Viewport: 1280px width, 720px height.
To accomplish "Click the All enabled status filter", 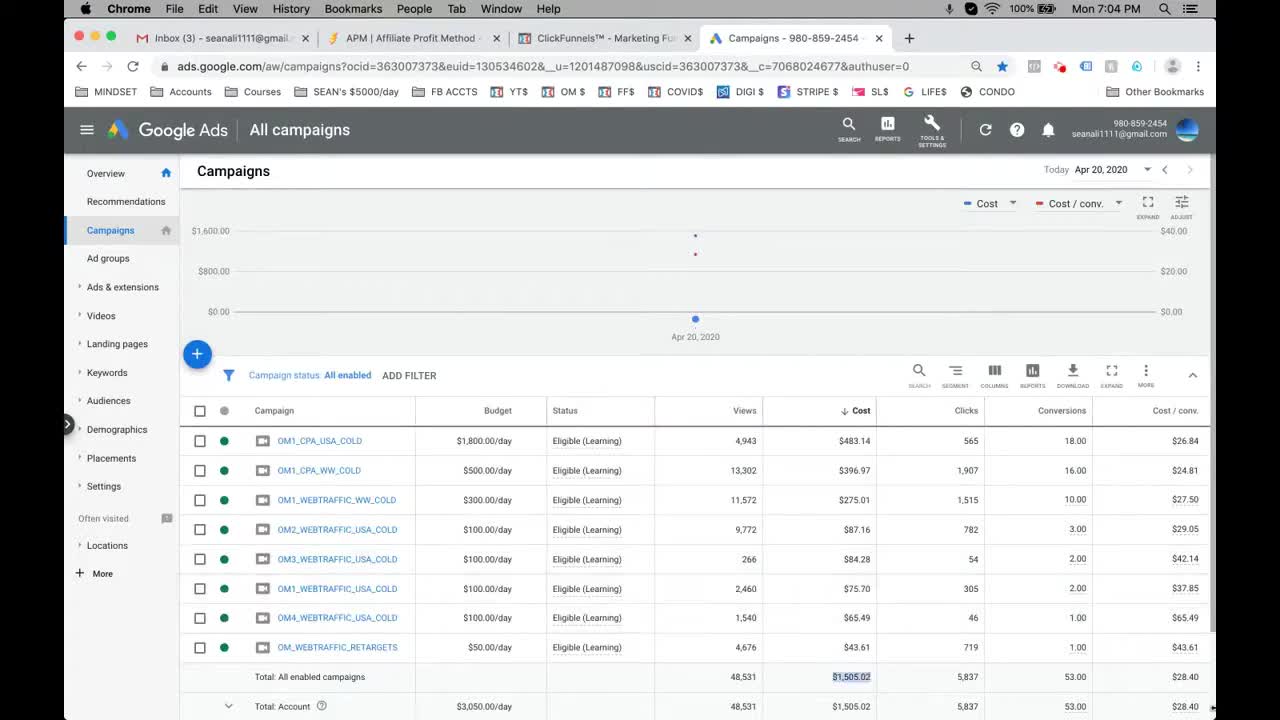I will 347,376.
